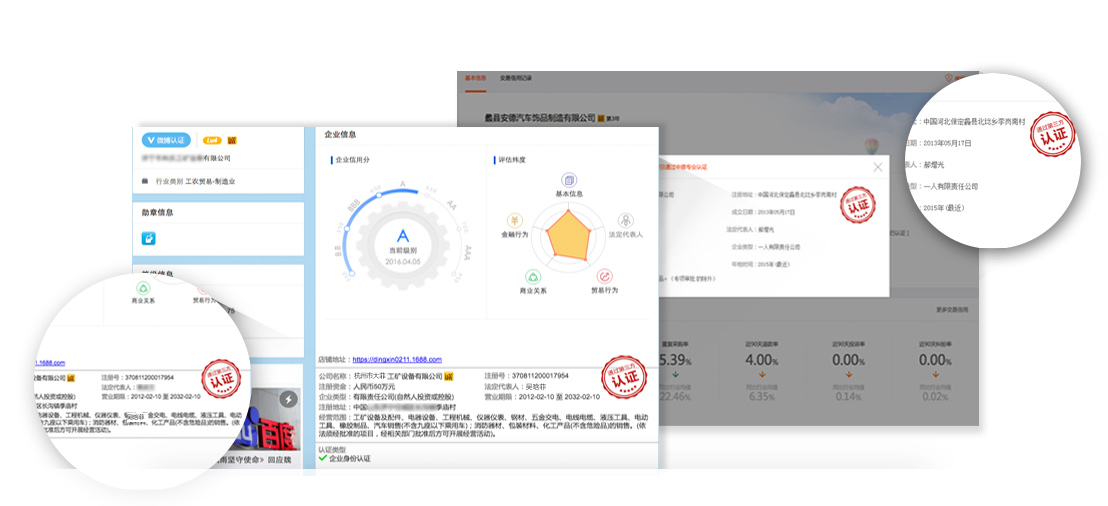Image resolution: width=1108 pixels, height=506 pixels.
Task: Click the 微博认证 badge
Action: pos(167,140)
